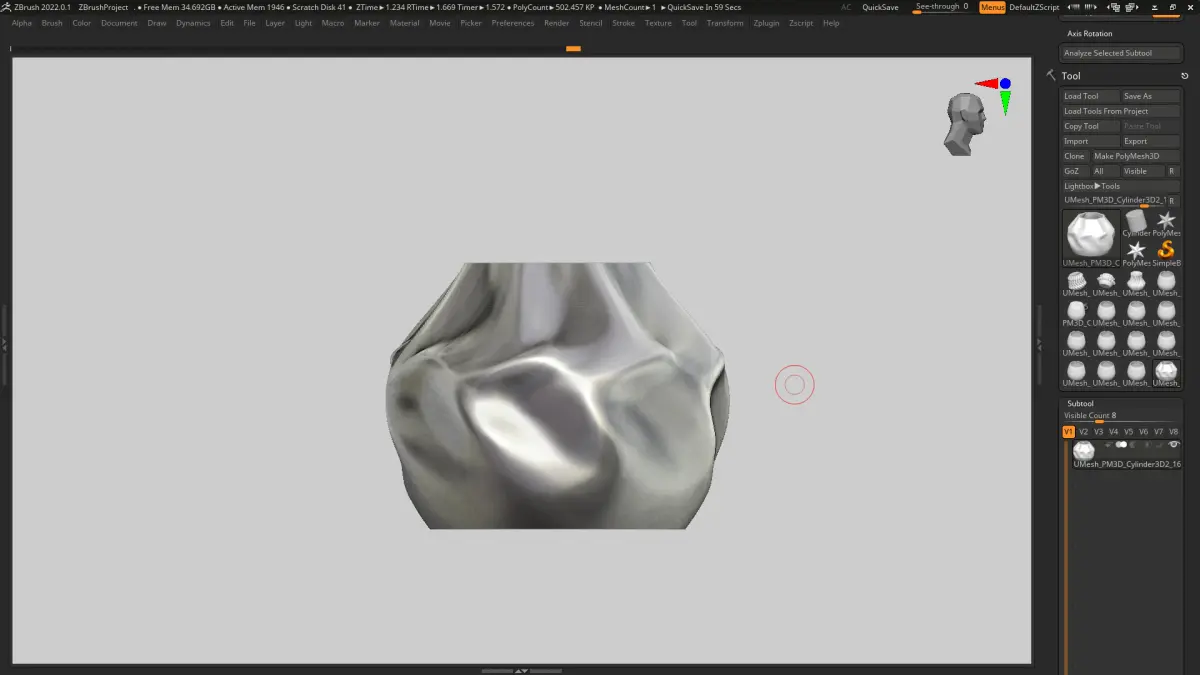Open the Material menu
1200x675 pixels.
pyautogui.click(x=404, y=23)
